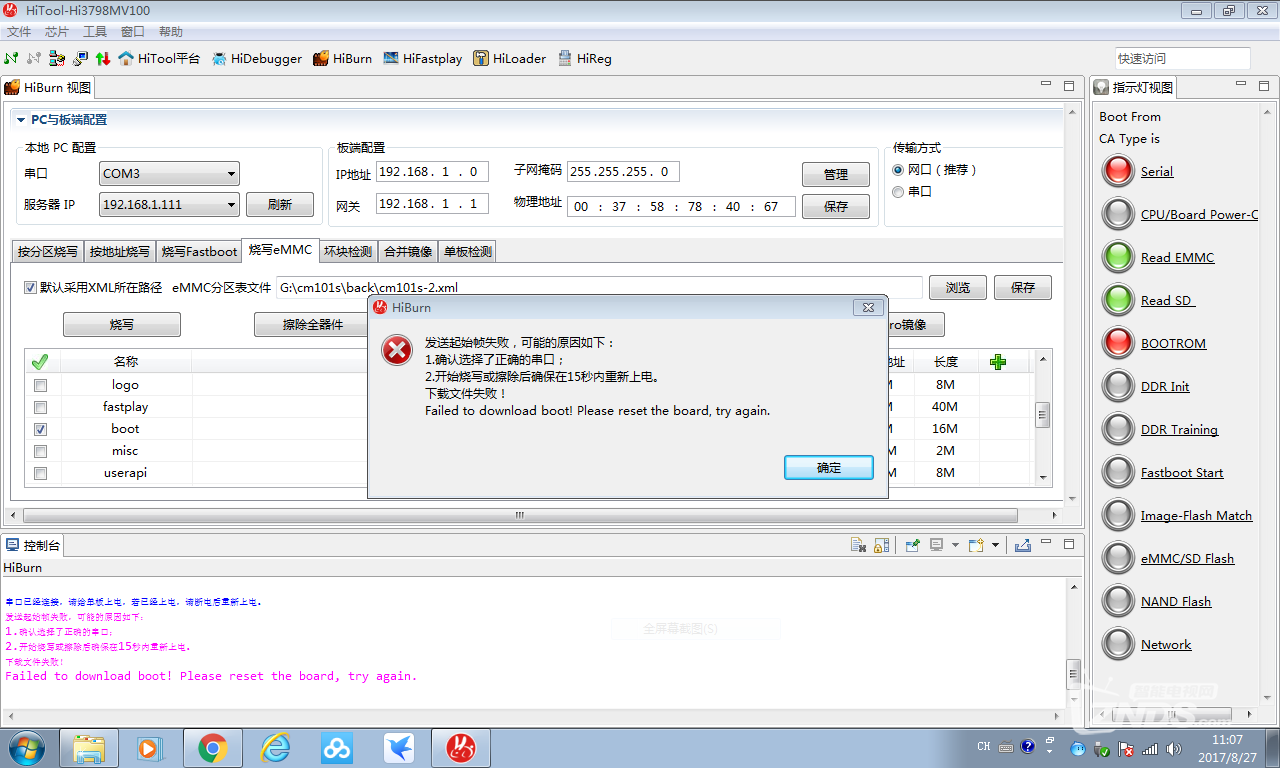Click the green connect icon in the toolbar
Screen dimensions: 1280x768
pos(11,59)
